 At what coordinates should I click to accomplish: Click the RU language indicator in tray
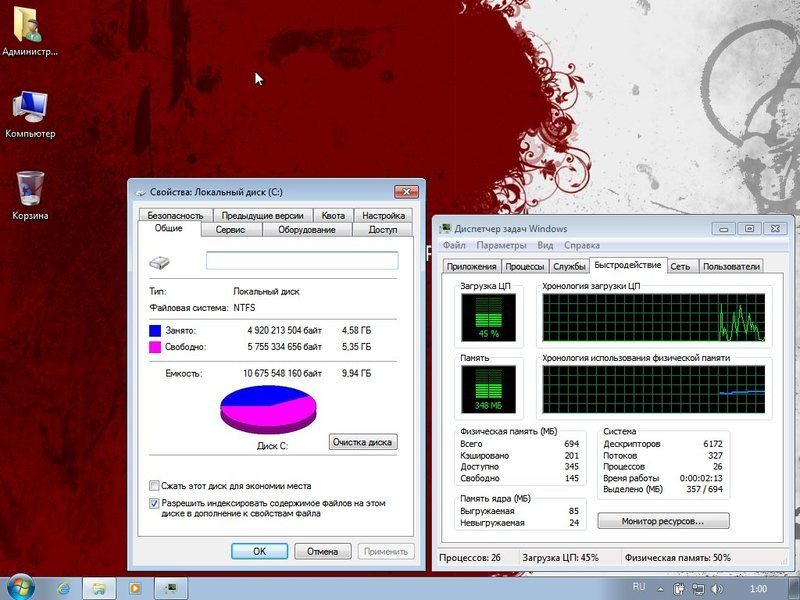tap(640, 586)
